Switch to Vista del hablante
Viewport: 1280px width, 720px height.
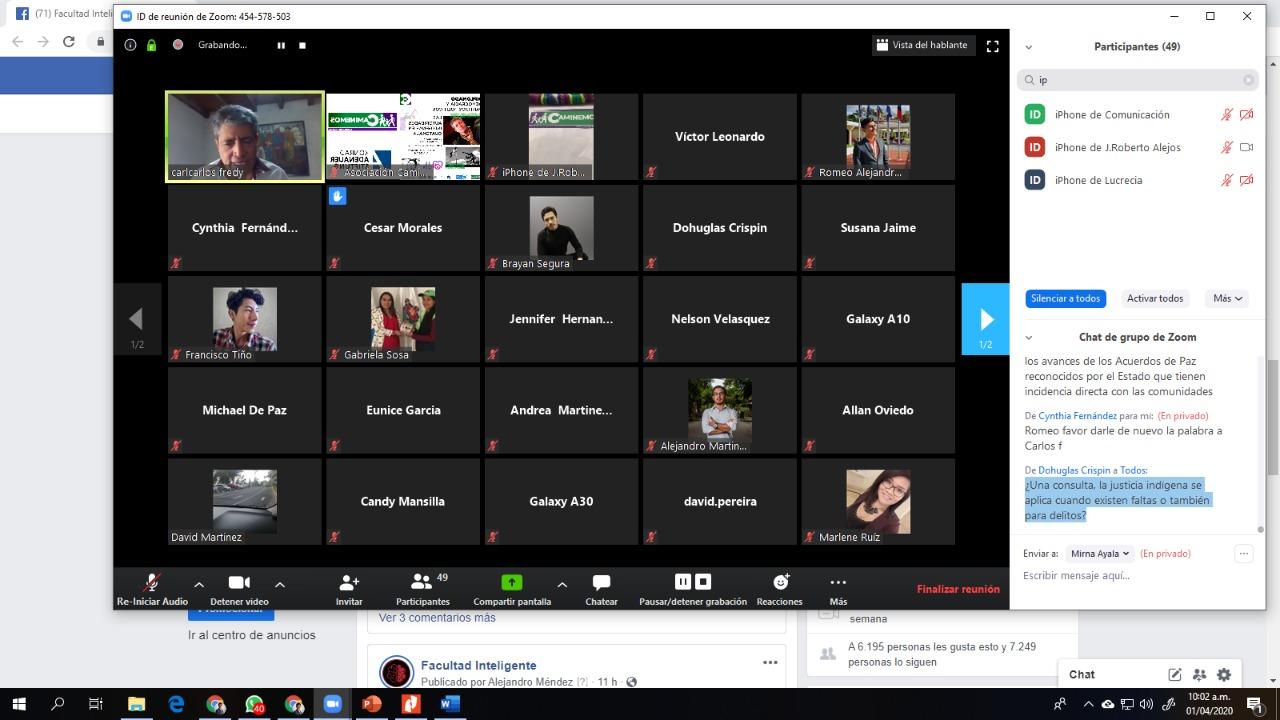click(x=921, y=45)
